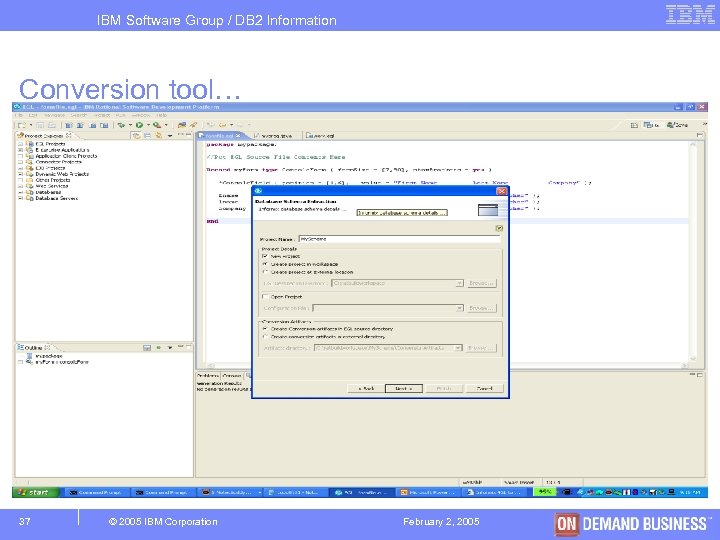Expand the Databases tree node
Image resolution: width=720 pixels, height=540 pixels.
(20, 192)
